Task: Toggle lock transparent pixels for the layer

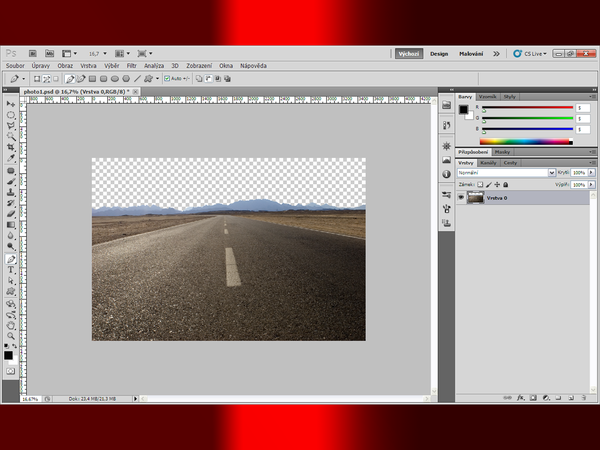Action: click(480, 185)
